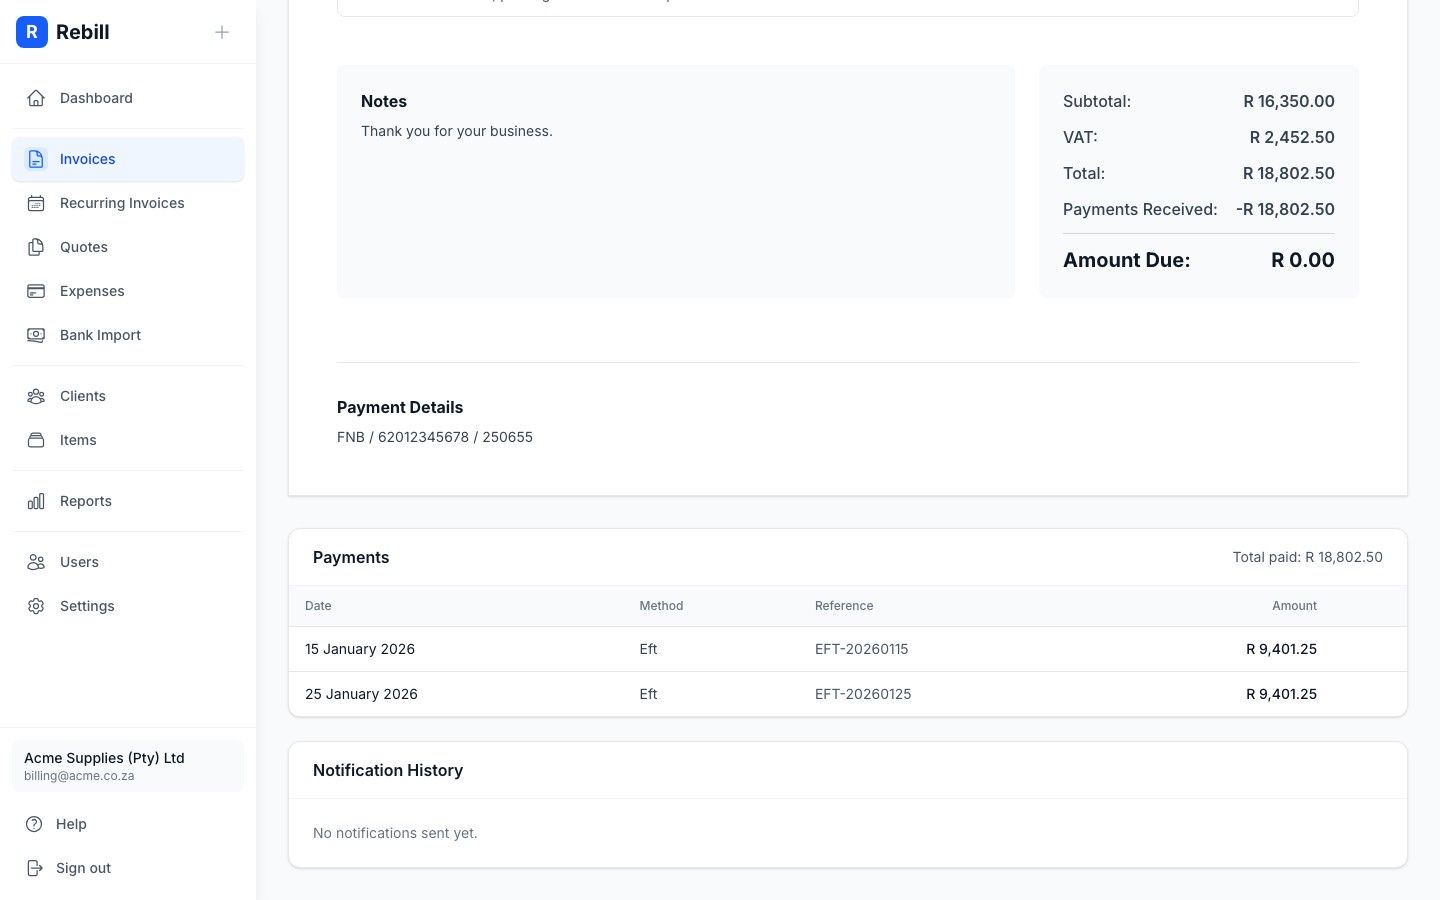Viewport: 1440px width, 900px height.
Task: Click reference EFT-20260115
Action: [x=862, y=649]
